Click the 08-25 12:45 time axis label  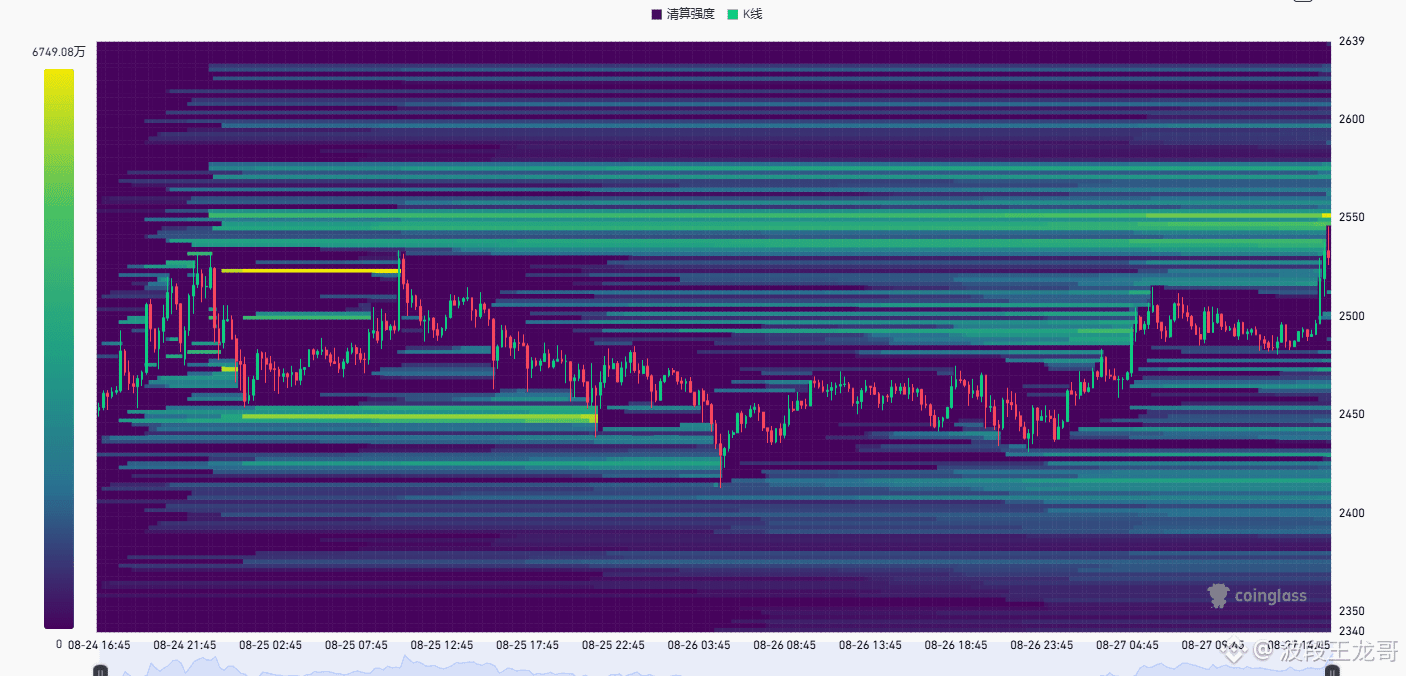pyautogui.click(x=442, y=645)
